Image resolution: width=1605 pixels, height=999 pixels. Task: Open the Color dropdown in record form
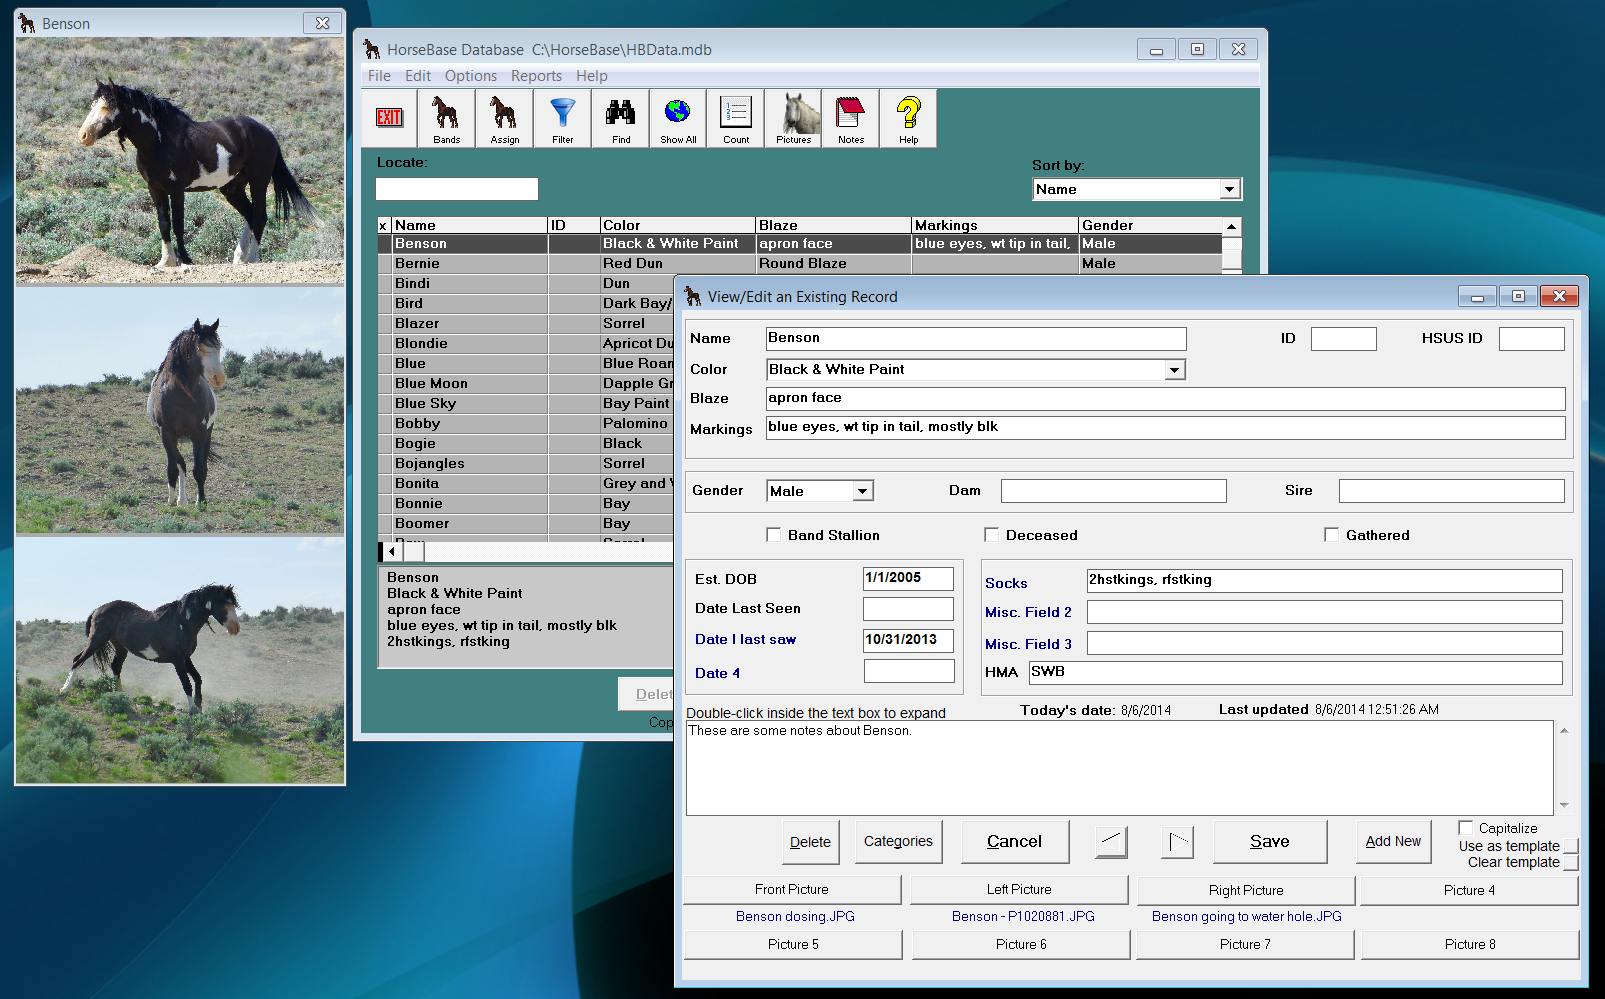(1174, 370)
